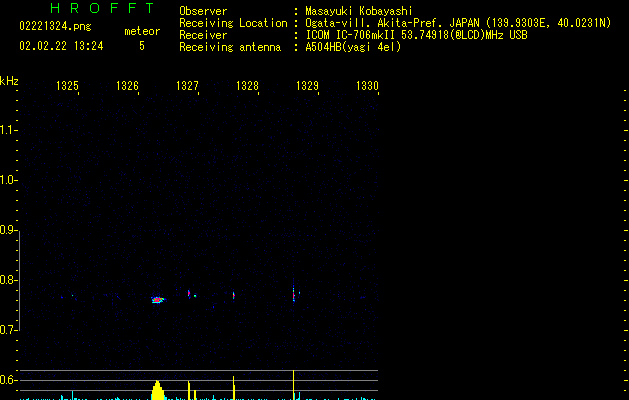This screenshot has height=400, width=629.
Task: Click the 0.8 kHz frequency tick label
Action: (x=8, y=280)
